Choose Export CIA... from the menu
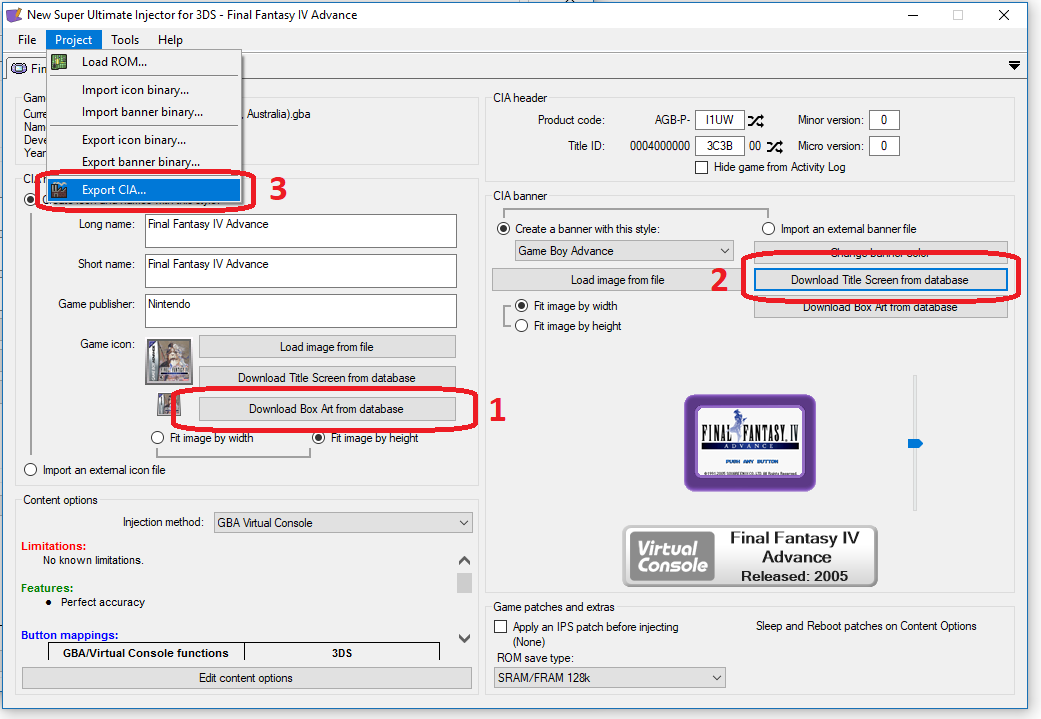The height and width of the screenshot is (719, 1041). click(144, 190)
